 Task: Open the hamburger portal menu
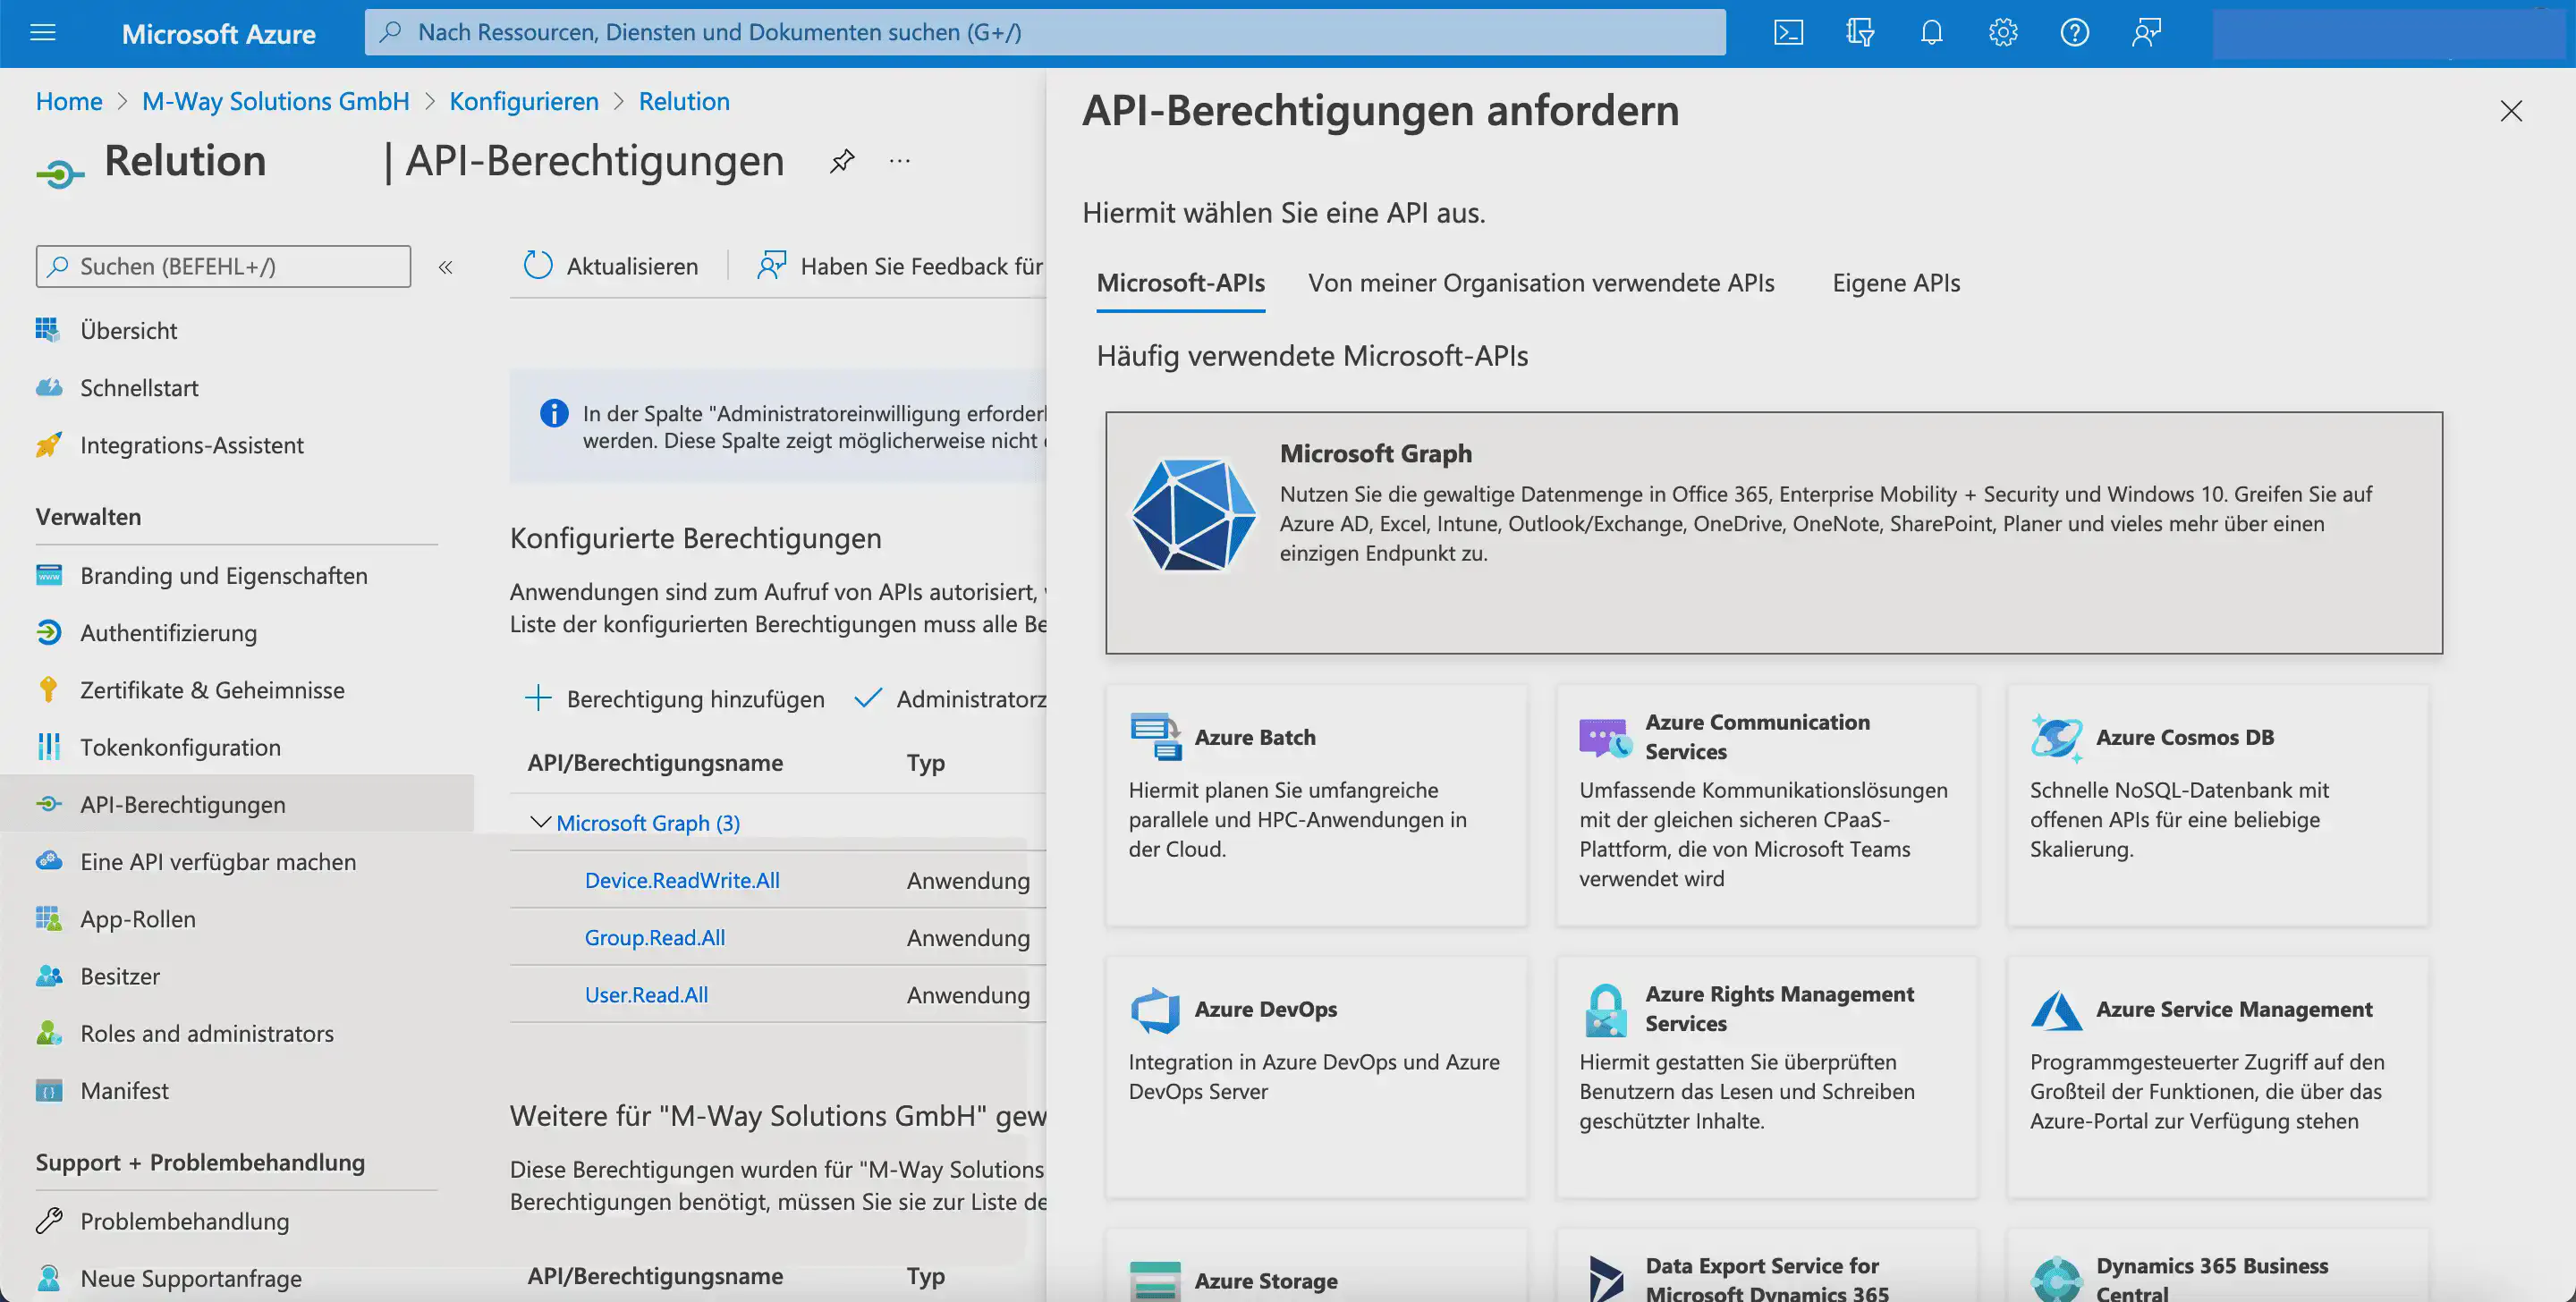(43, 33)
